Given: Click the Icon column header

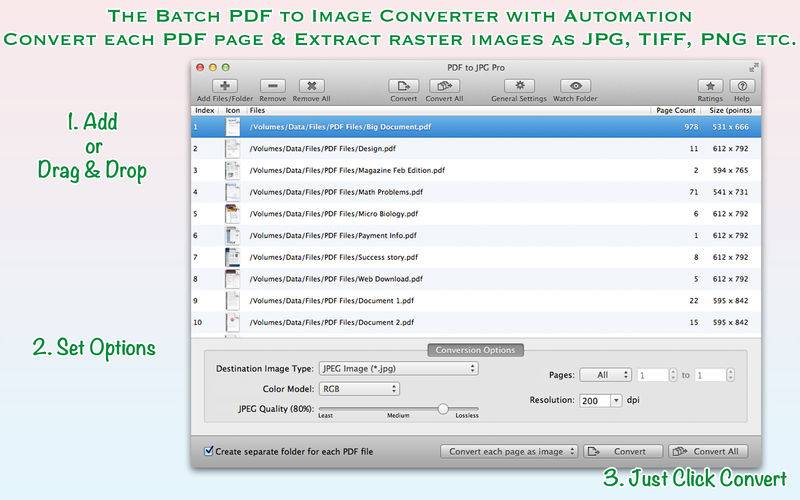Looking at the screenshot, I should click(233, 110).
